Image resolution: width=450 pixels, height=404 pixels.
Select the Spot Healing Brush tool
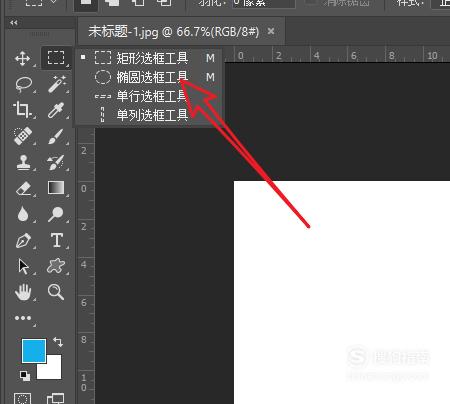(23, 136)
